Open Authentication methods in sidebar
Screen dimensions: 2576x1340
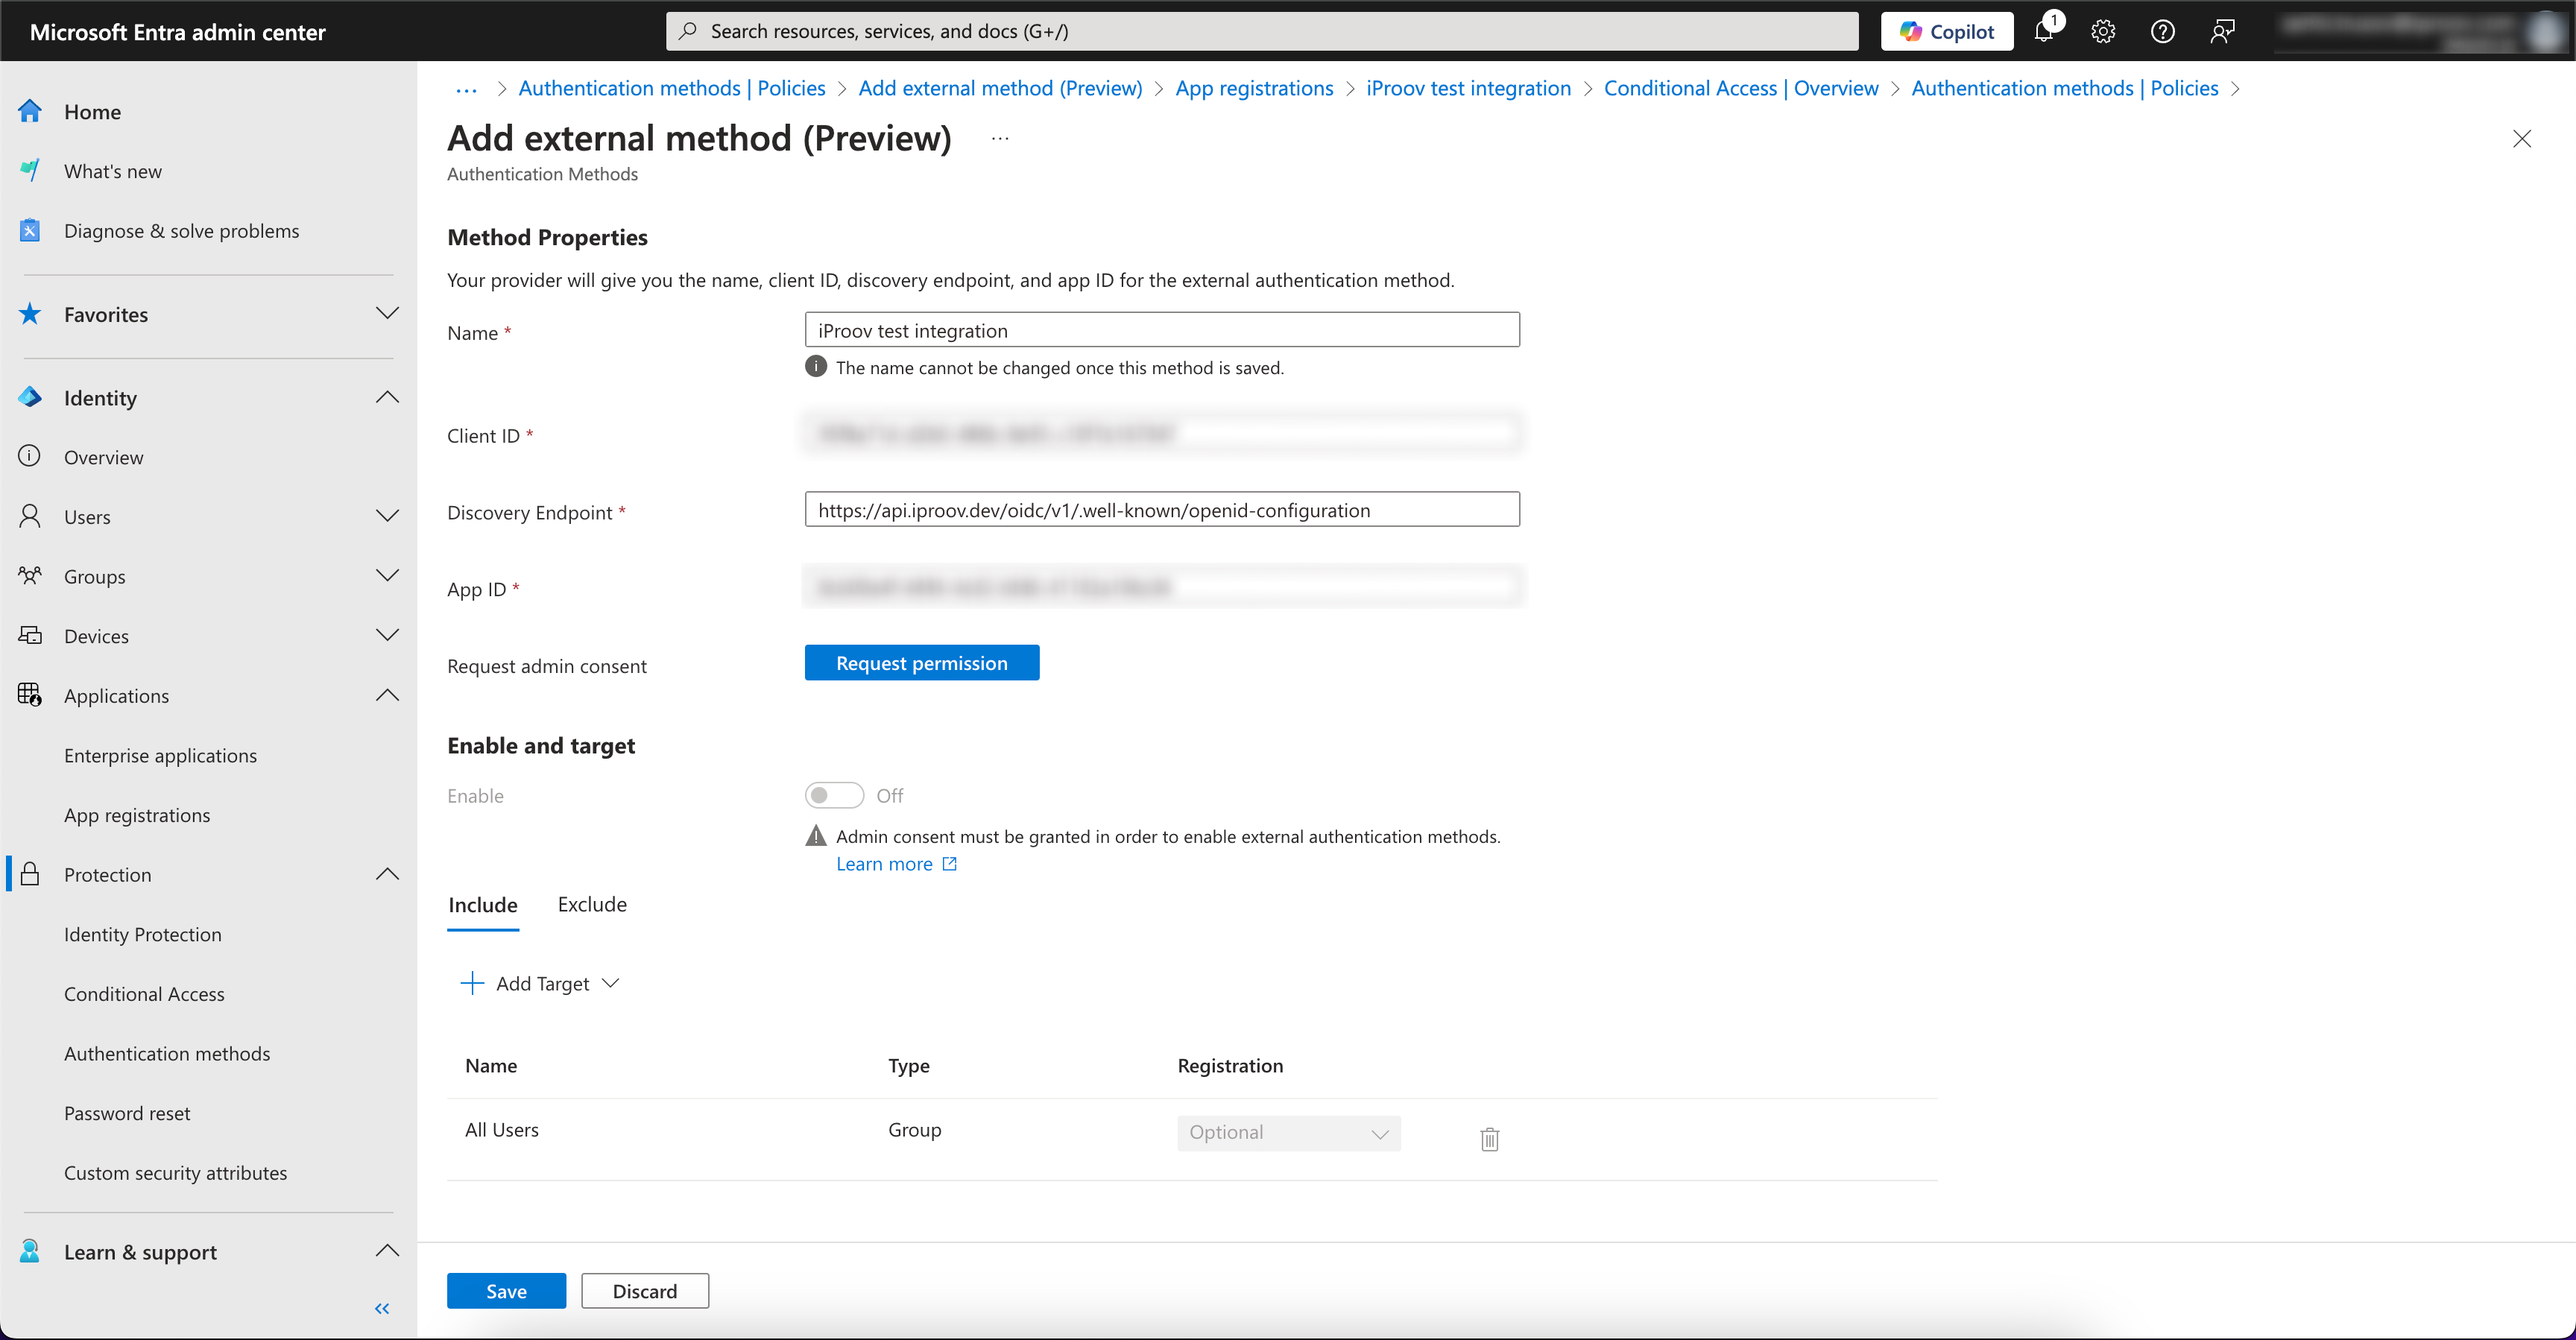tap(167, 1053)
